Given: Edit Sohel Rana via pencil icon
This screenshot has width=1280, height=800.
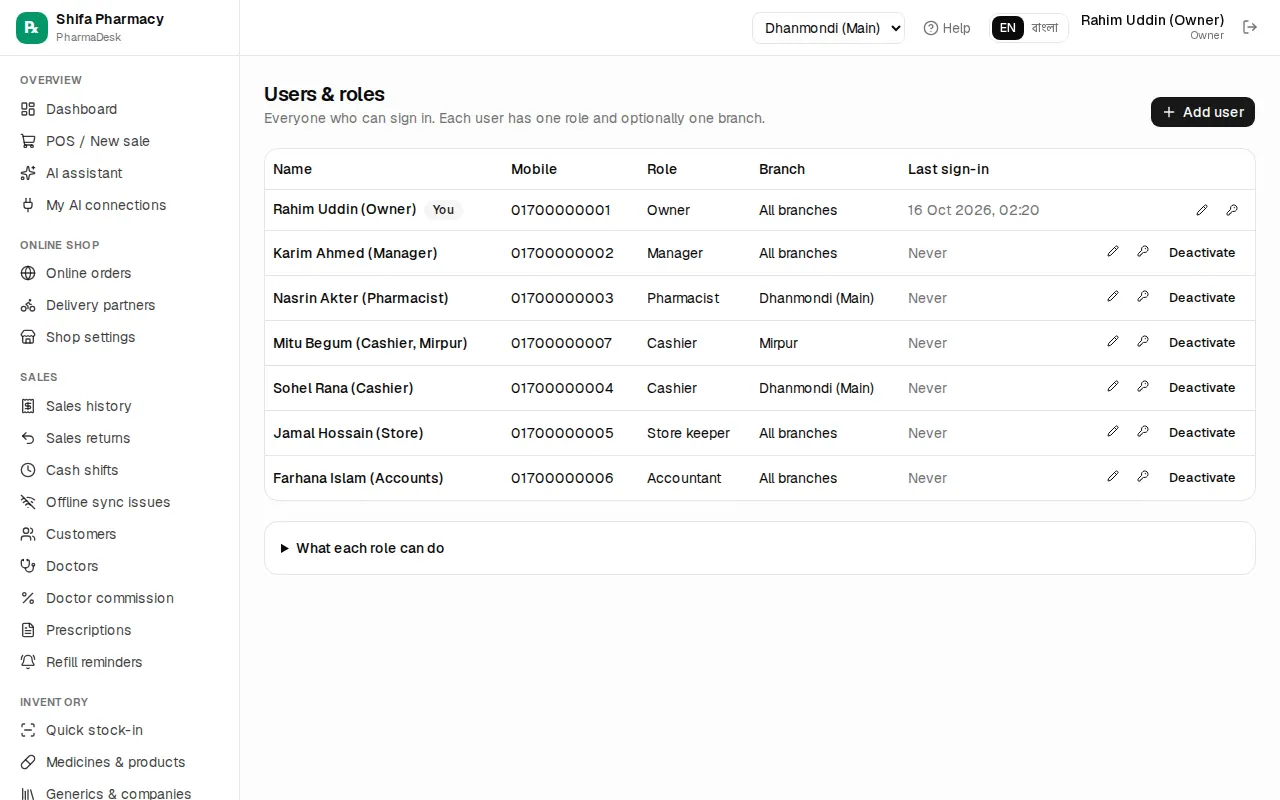Looking at the screenshot, I should pos(1113,387).
